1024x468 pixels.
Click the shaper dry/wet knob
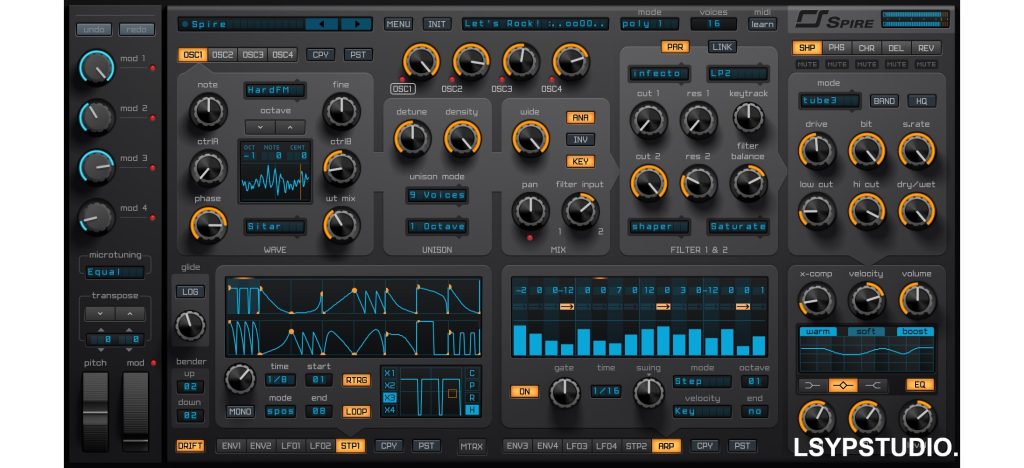[x=917, y=211]
